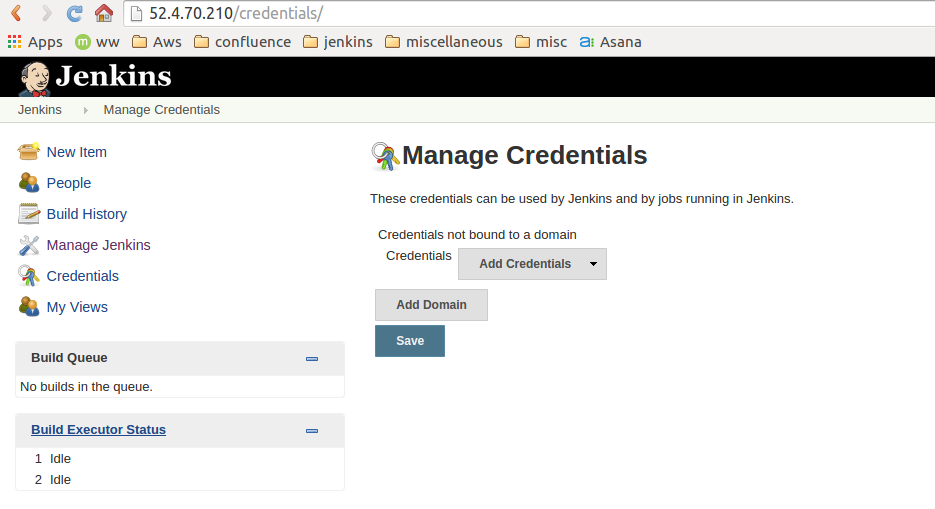This screenshot has width=935, height=509.
Task: Open the confluence bookmark folder
Action: point(243,42)
